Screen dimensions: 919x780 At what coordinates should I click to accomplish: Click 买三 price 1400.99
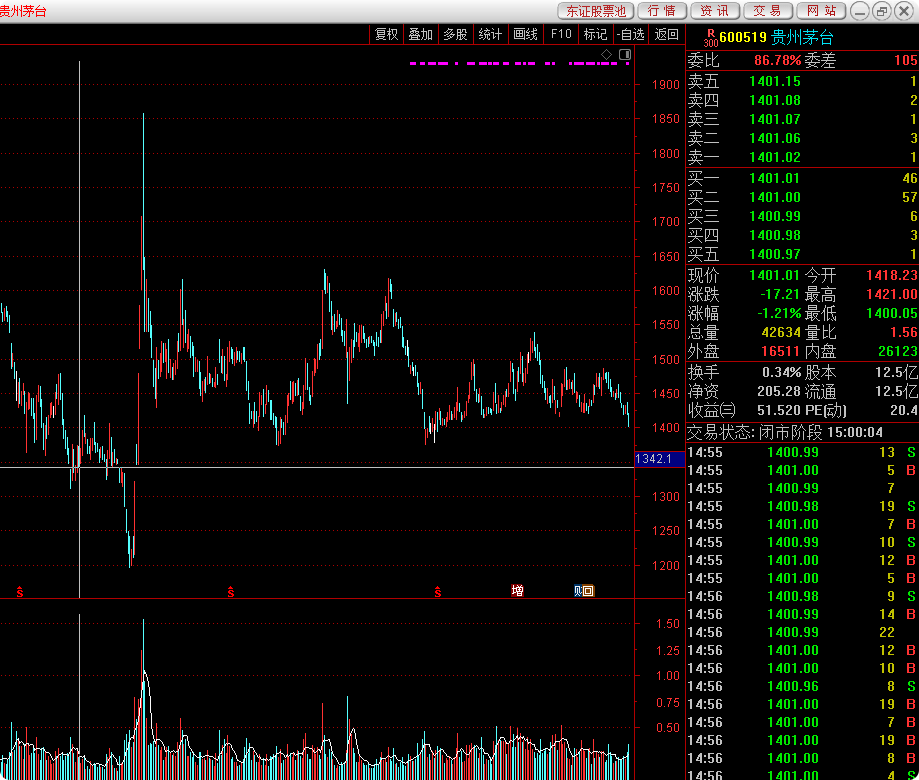pyautogui.click(x=774, y=216)
